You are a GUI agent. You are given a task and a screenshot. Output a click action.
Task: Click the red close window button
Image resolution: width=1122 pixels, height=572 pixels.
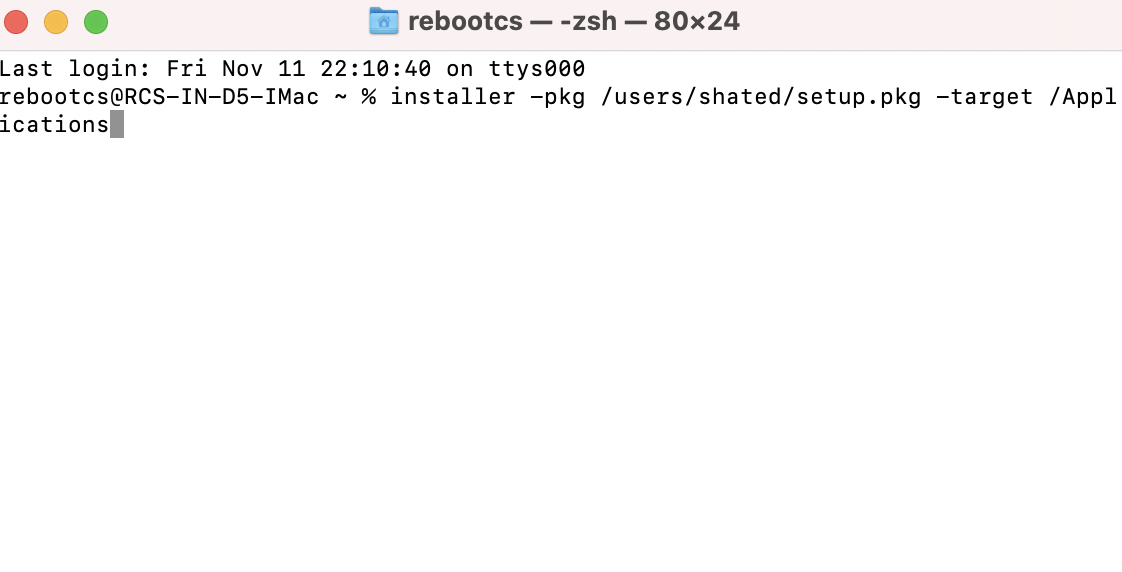pos(16,22)
